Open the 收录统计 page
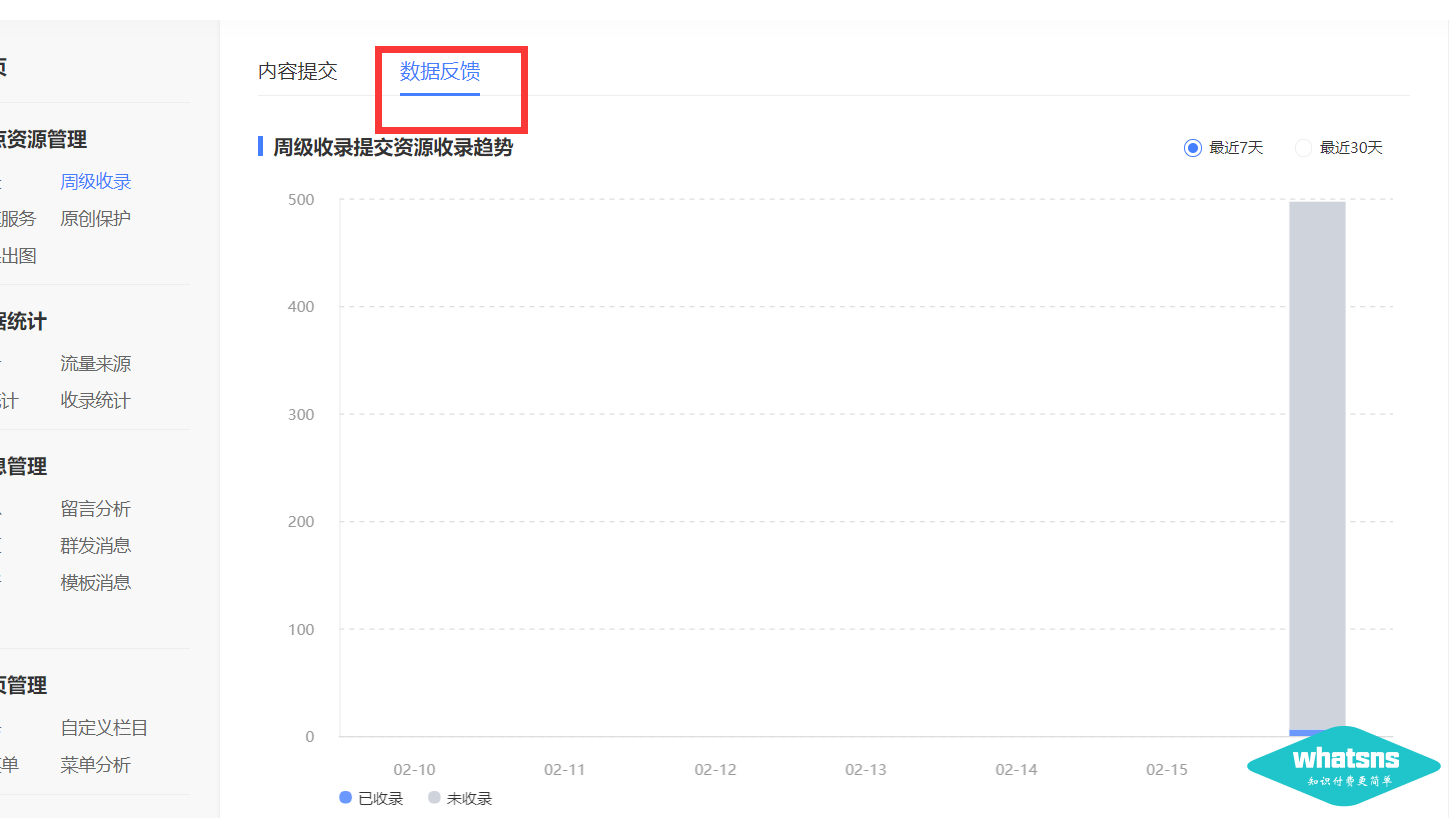 (96, 401)
